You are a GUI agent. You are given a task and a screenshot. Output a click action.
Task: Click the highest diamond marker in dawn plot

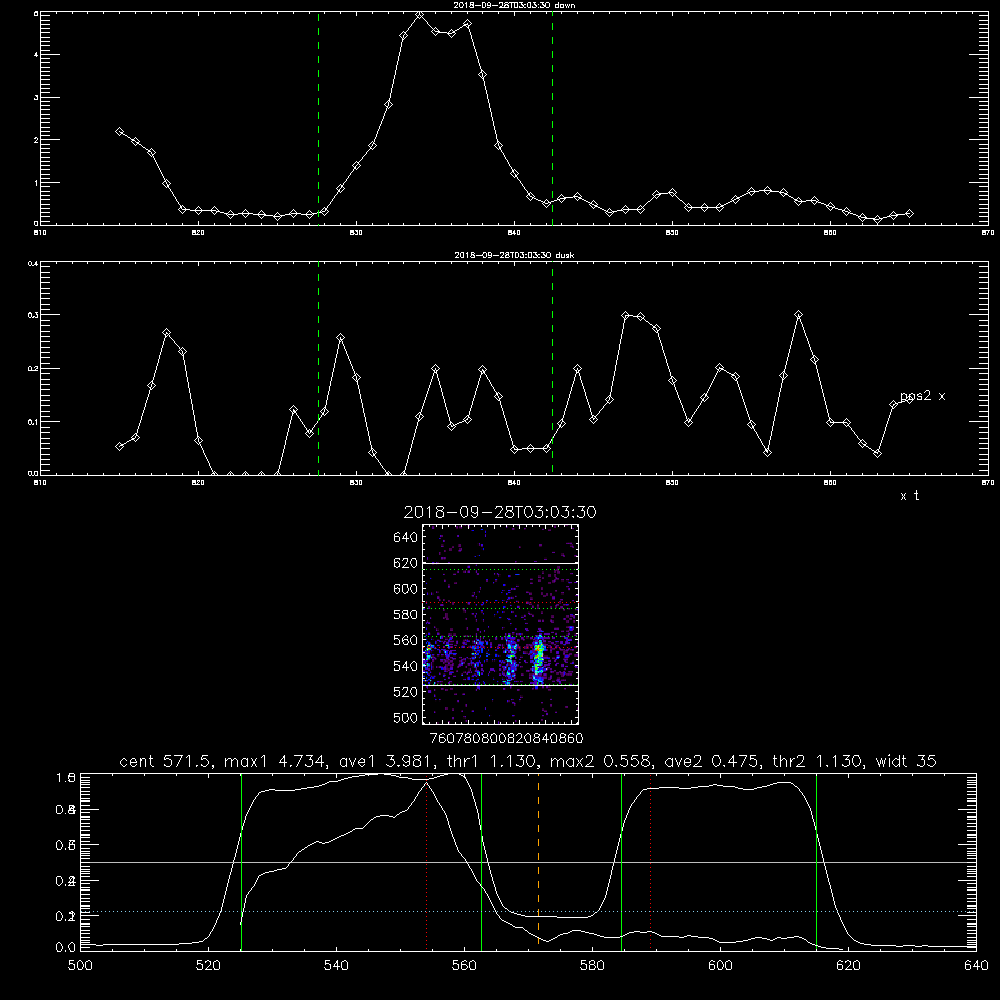(420, 15)
